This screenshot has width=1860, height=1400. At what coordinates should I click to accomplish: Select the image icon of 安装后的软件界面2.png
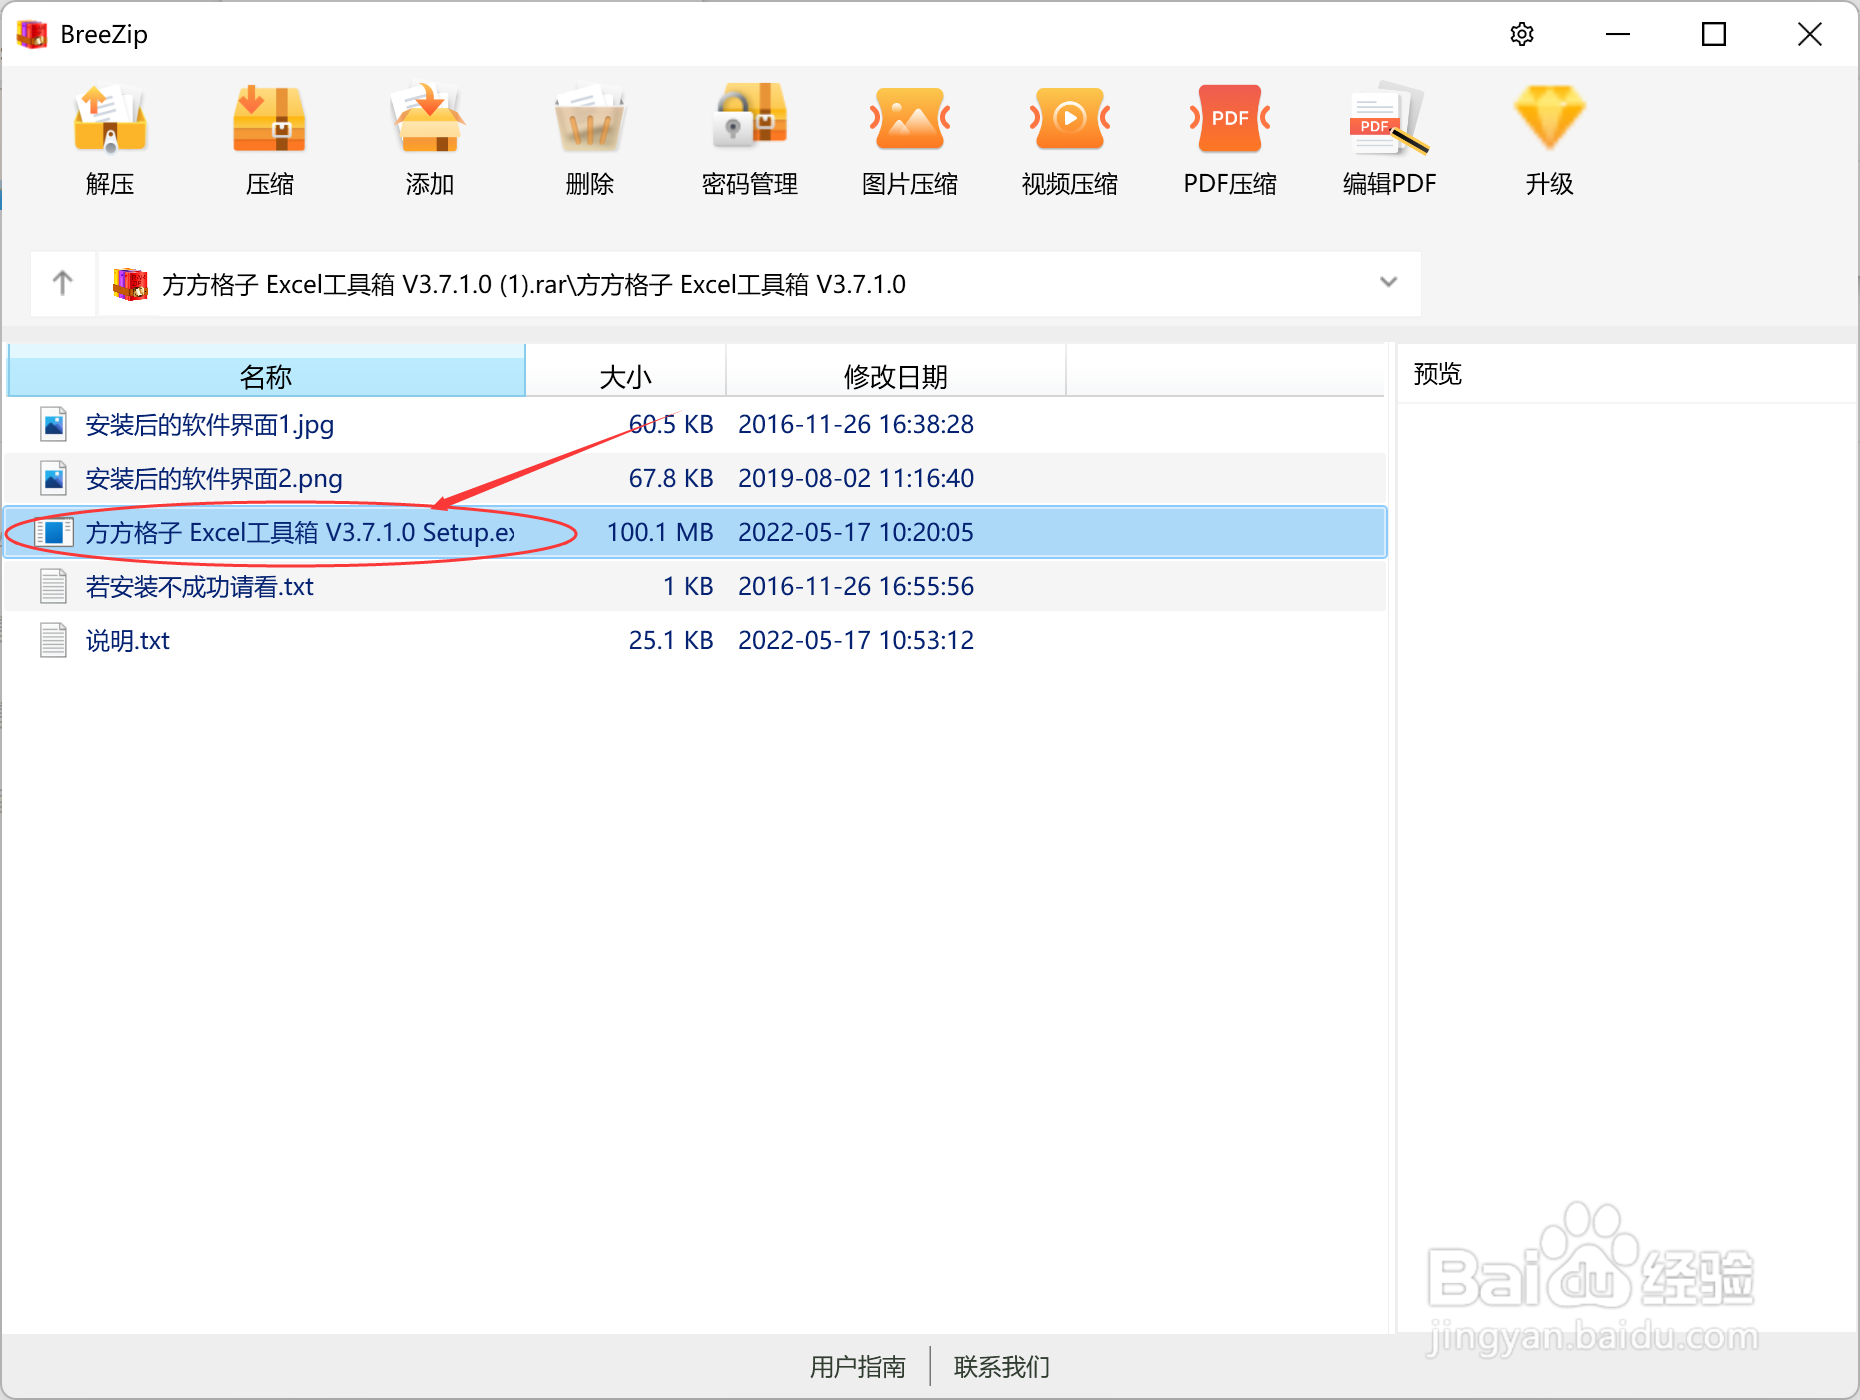(54, 478)
